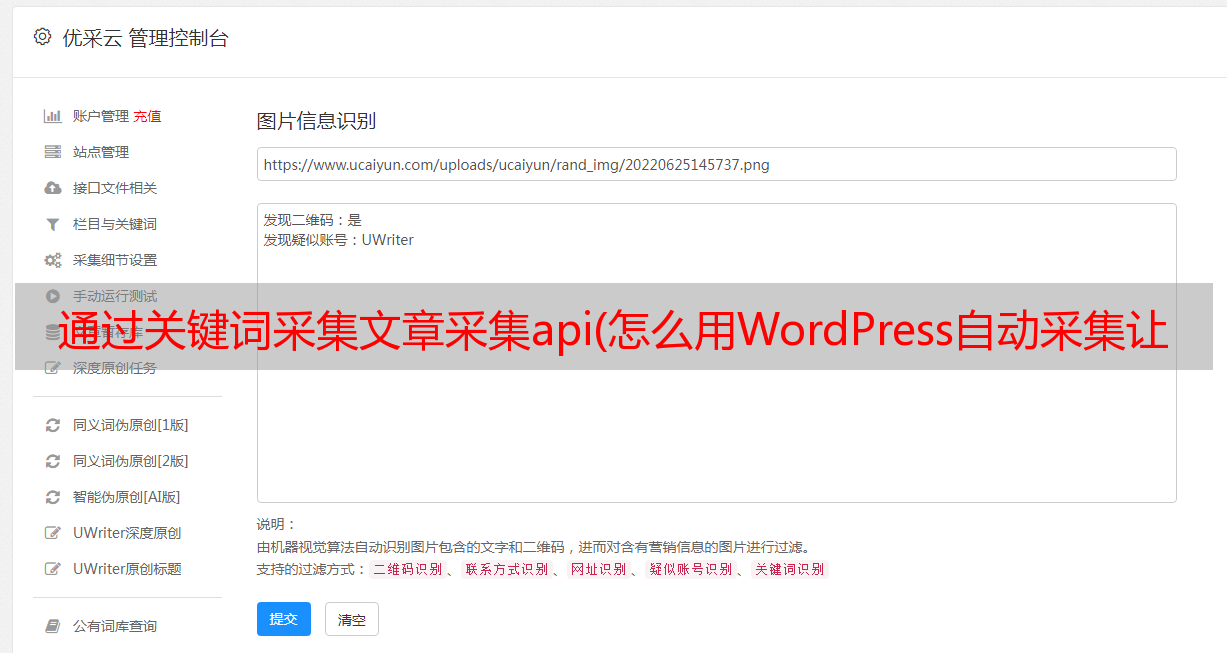Click the refresh icon for 同义词伪原创[2版]
This screenshot has height=653, width=1227.
[x=53, y=461]
